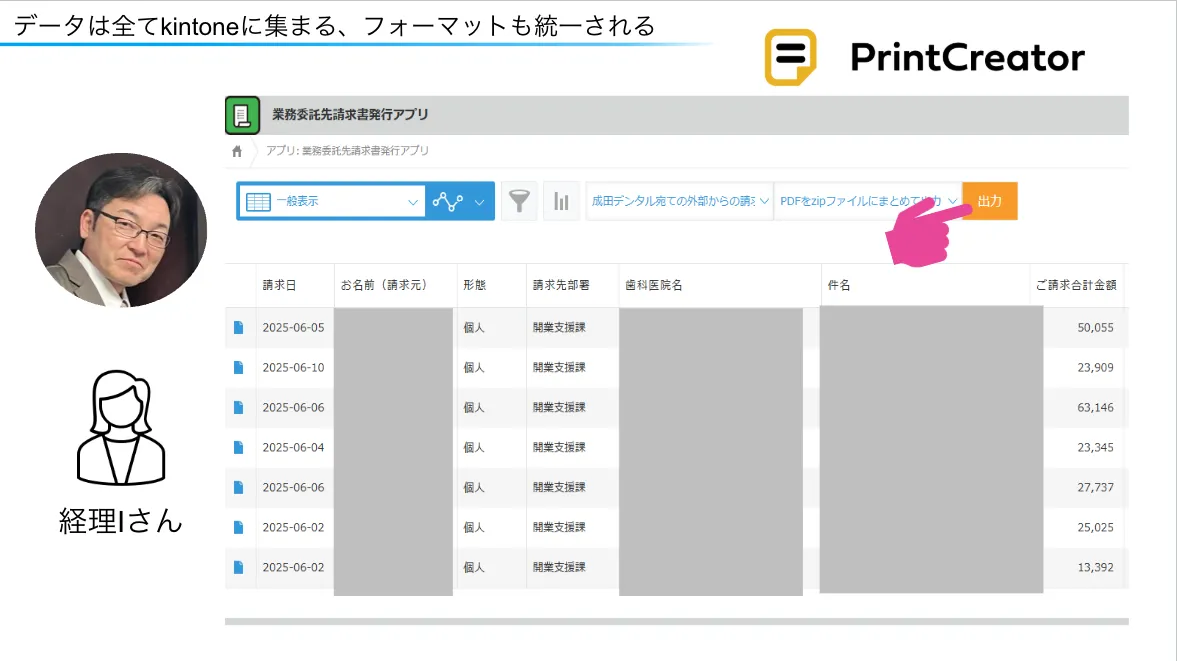
Task: Click the home icon in breadcrumb
Action: [x=237, y=151]
